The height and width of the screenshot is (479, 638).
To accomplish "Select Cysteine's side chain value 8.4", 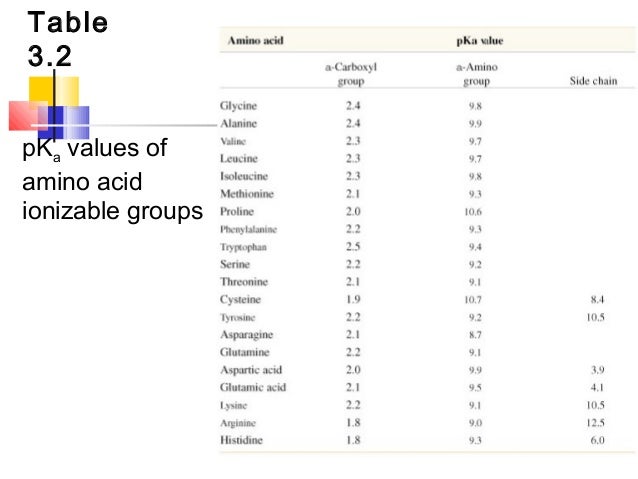I will [598, 299].
